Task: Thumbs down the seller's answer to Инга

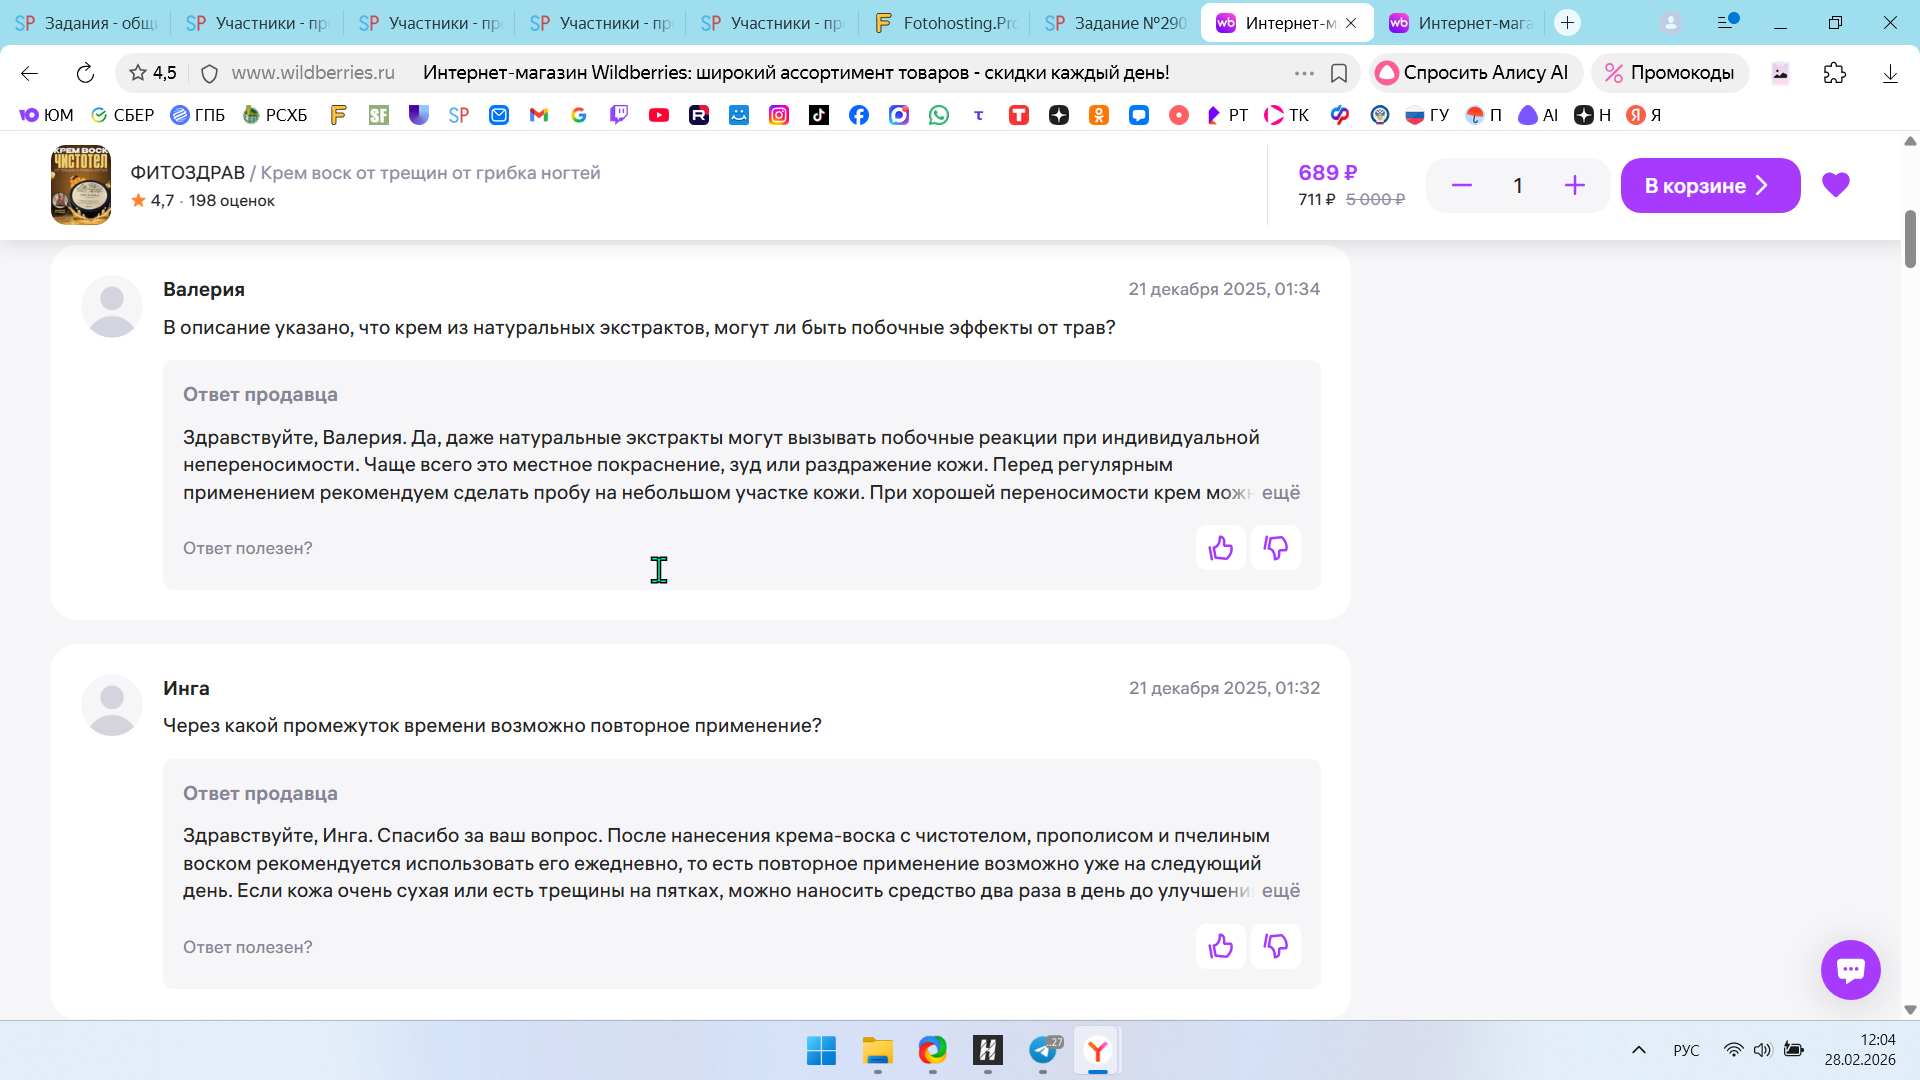Action: [x=1275, y=946]
